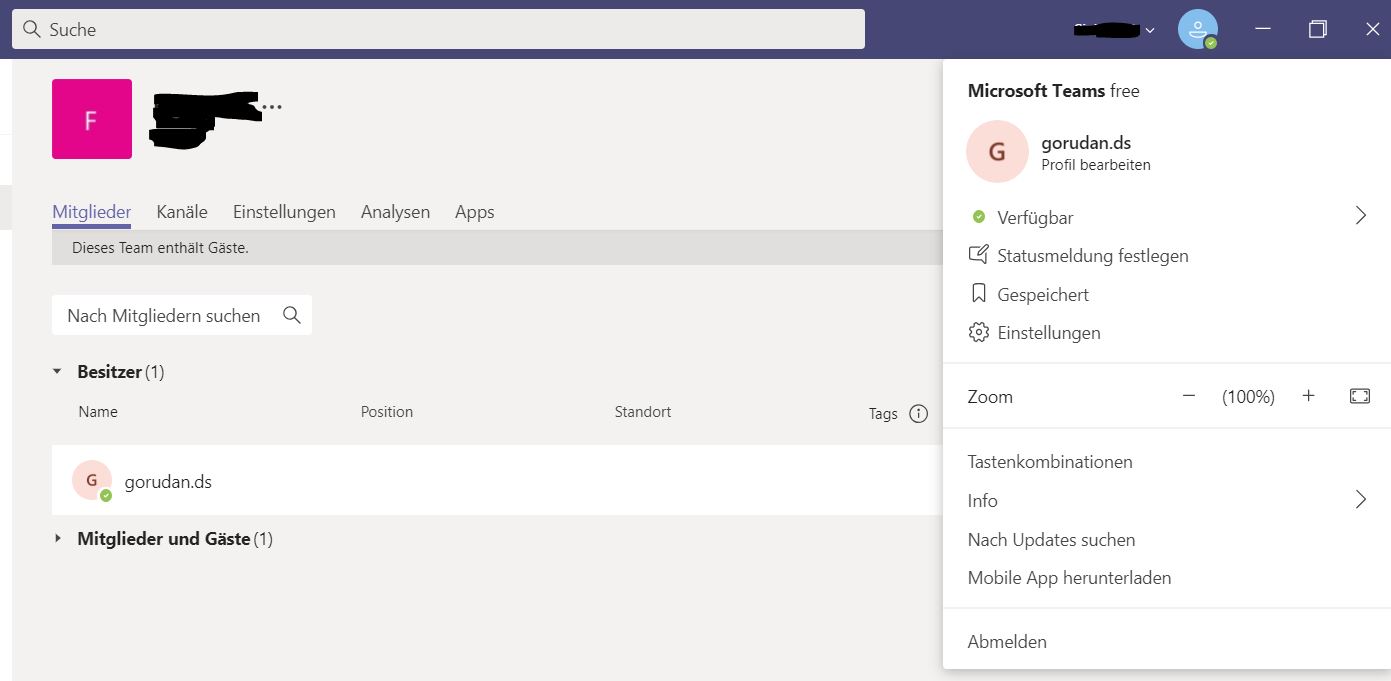Click the Tags column header

pyautogui.click(x=883, y=413)
